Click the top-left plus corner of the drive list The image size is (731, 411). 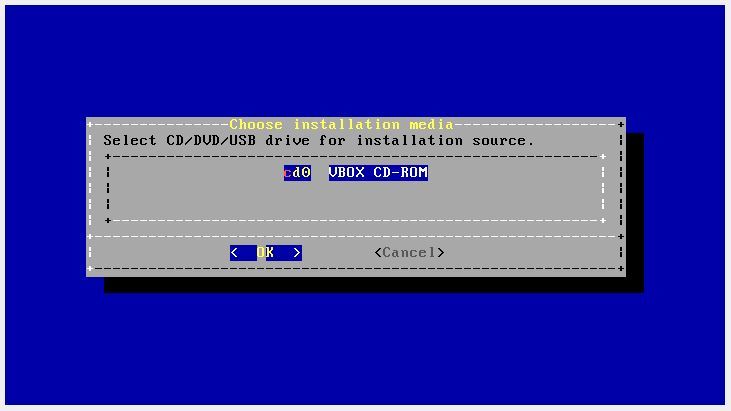pos(108,157)
